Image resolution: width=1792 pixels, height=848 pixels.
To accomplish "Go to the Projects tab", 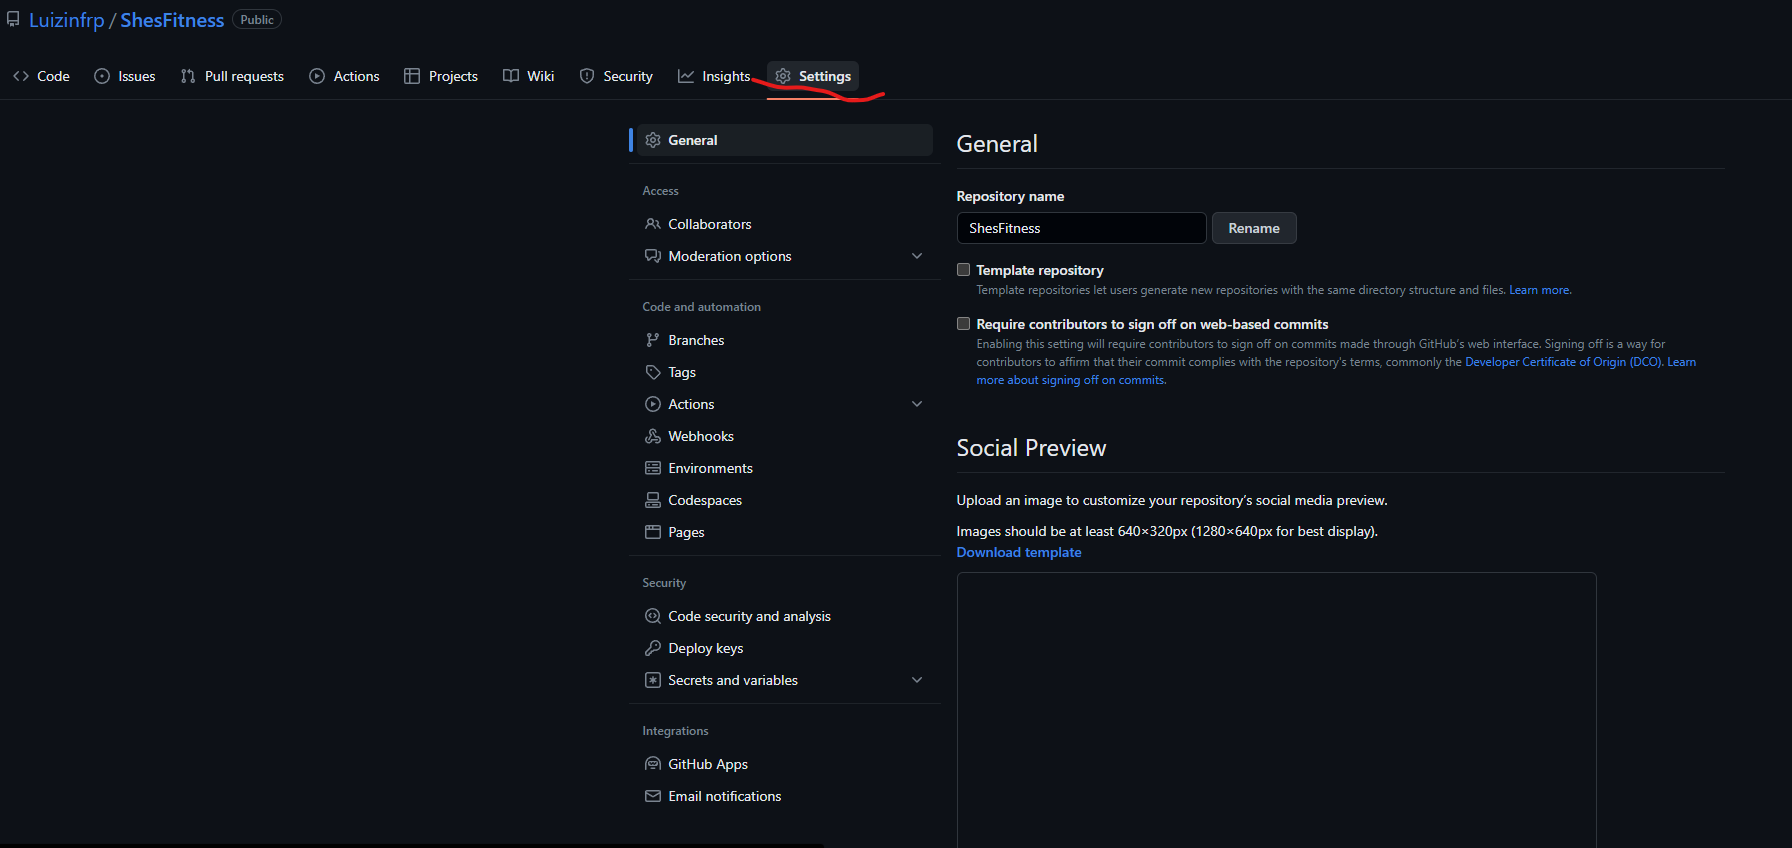I will (441, 76).
